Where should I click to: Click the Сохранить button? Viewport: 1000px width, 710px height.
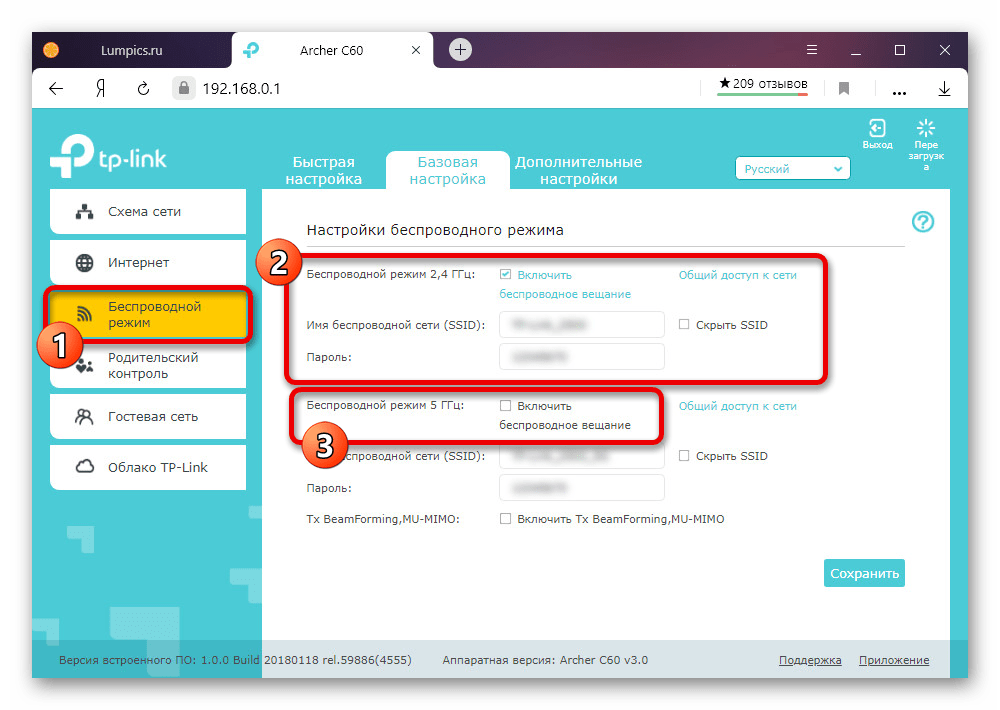coord(864,573)
